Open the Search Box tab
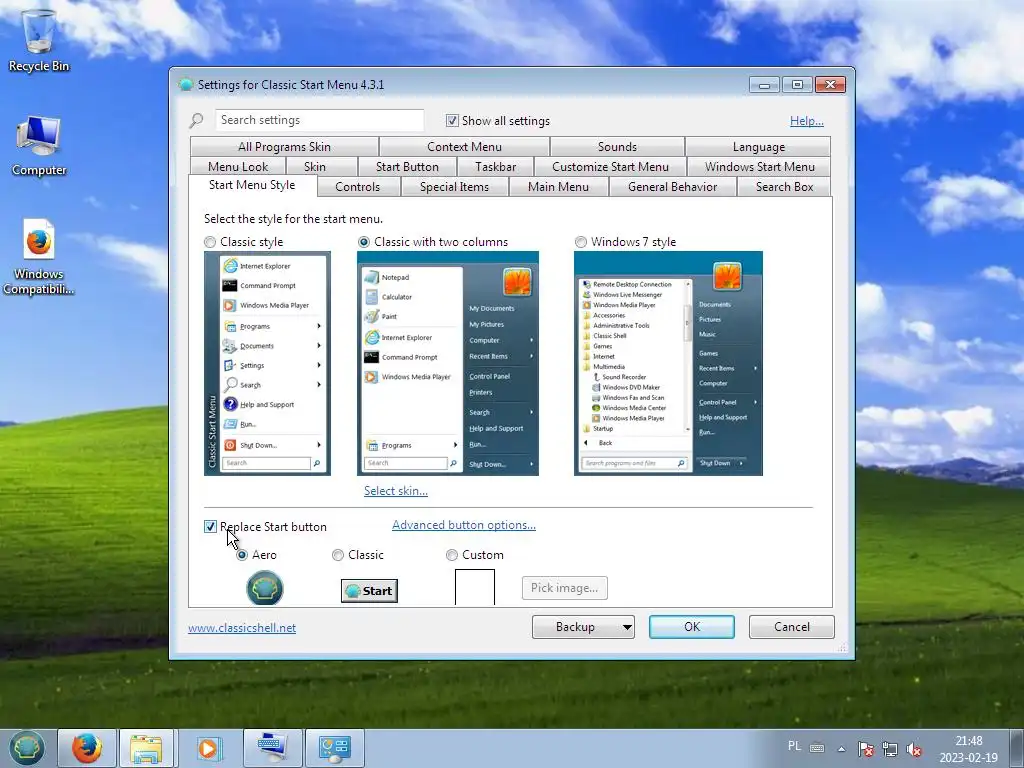The height and width of the screenshot is (768, 1024). (784, 187)
